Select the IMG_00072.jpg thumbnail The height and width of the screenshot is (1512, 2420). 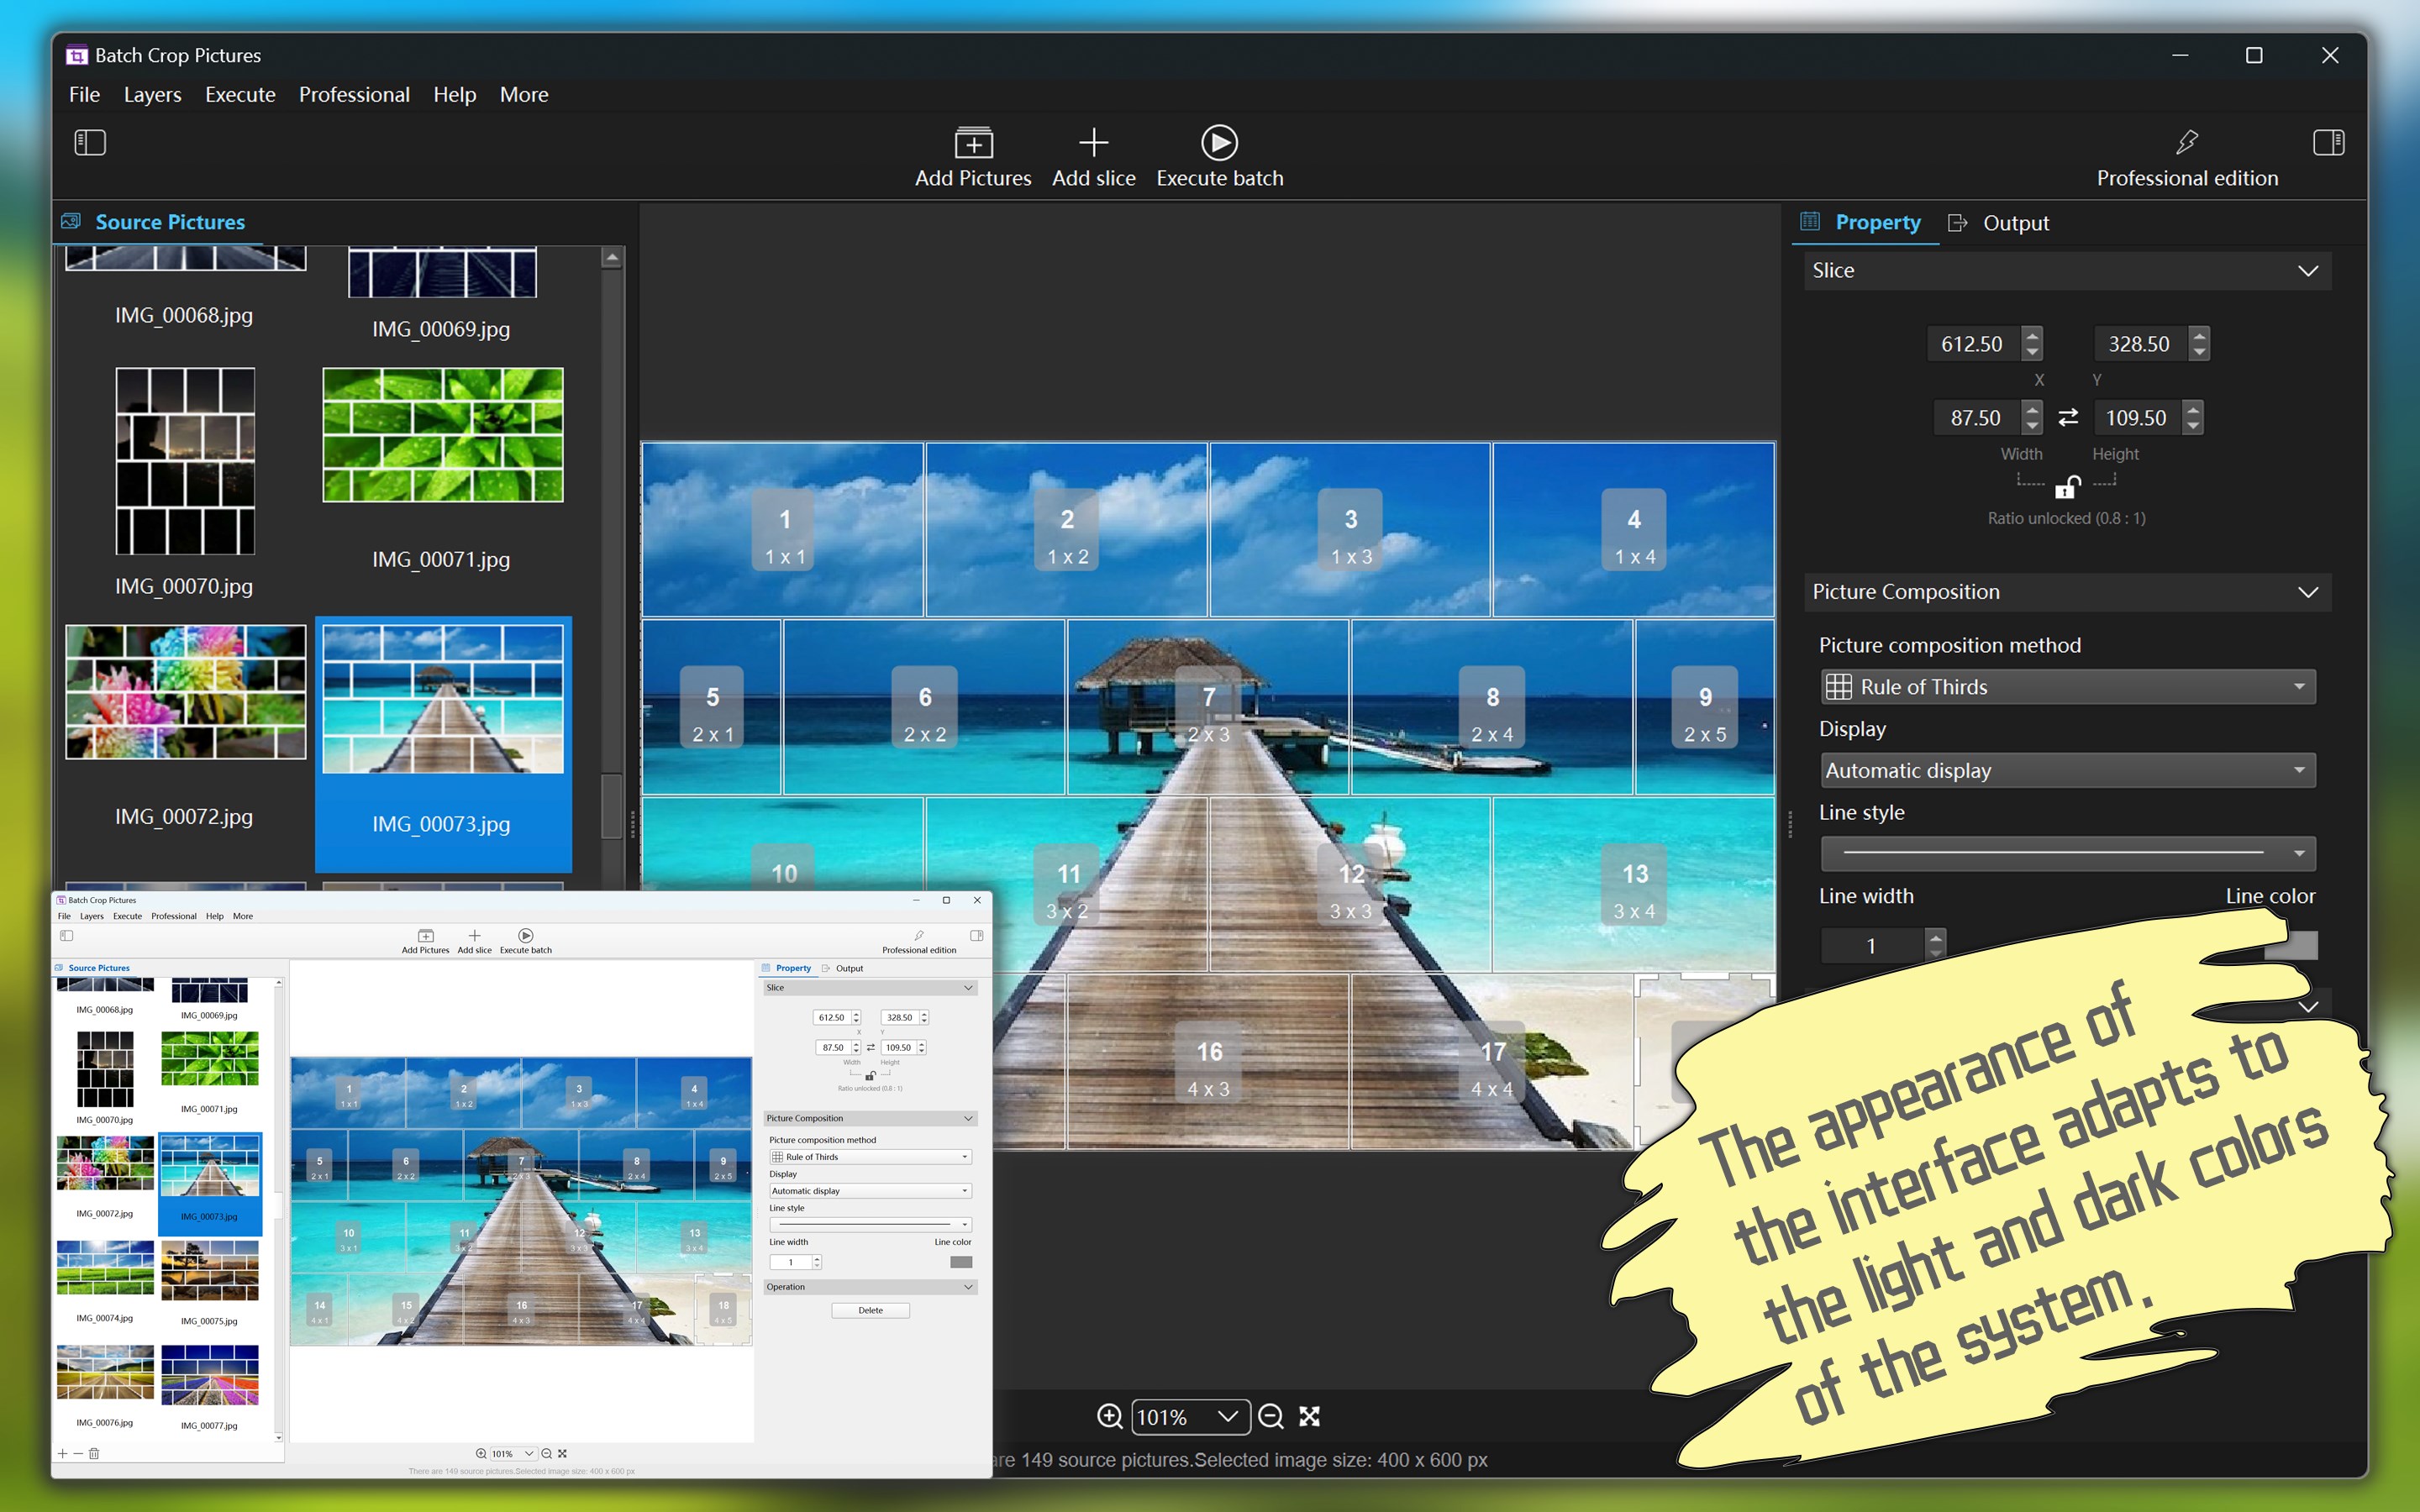pos(185,692)
